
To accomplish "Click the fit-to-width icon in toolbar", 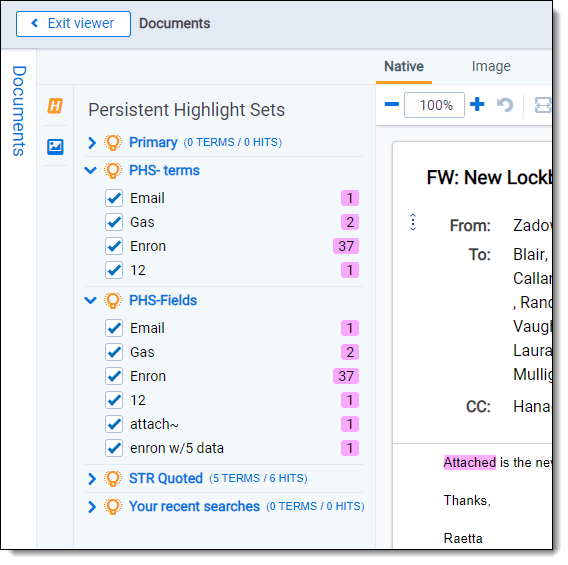I will point(543,105).
